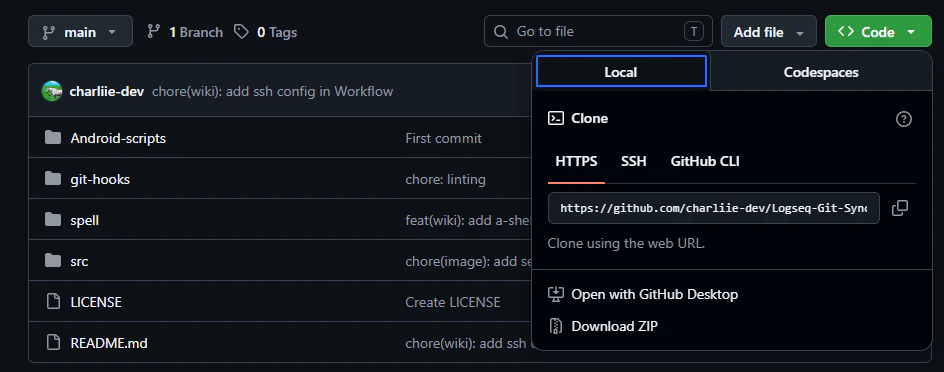Open the src folder
944x372 pixels.
click(x=79, y=261)
